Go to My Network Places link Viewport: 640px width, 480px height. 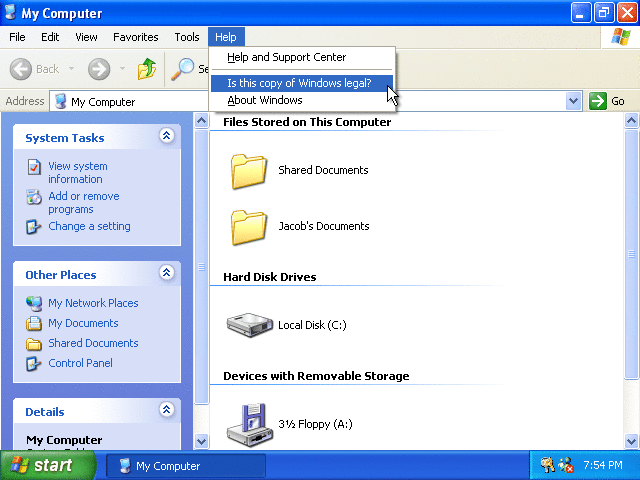[x=93, y=303]
